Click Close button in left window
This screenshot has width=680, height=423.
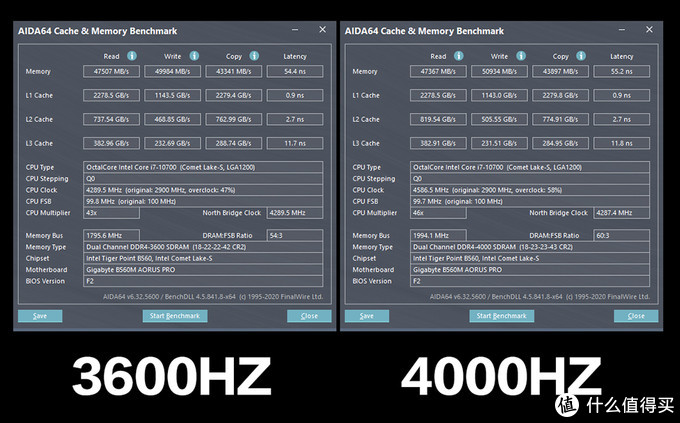(309, 316)
